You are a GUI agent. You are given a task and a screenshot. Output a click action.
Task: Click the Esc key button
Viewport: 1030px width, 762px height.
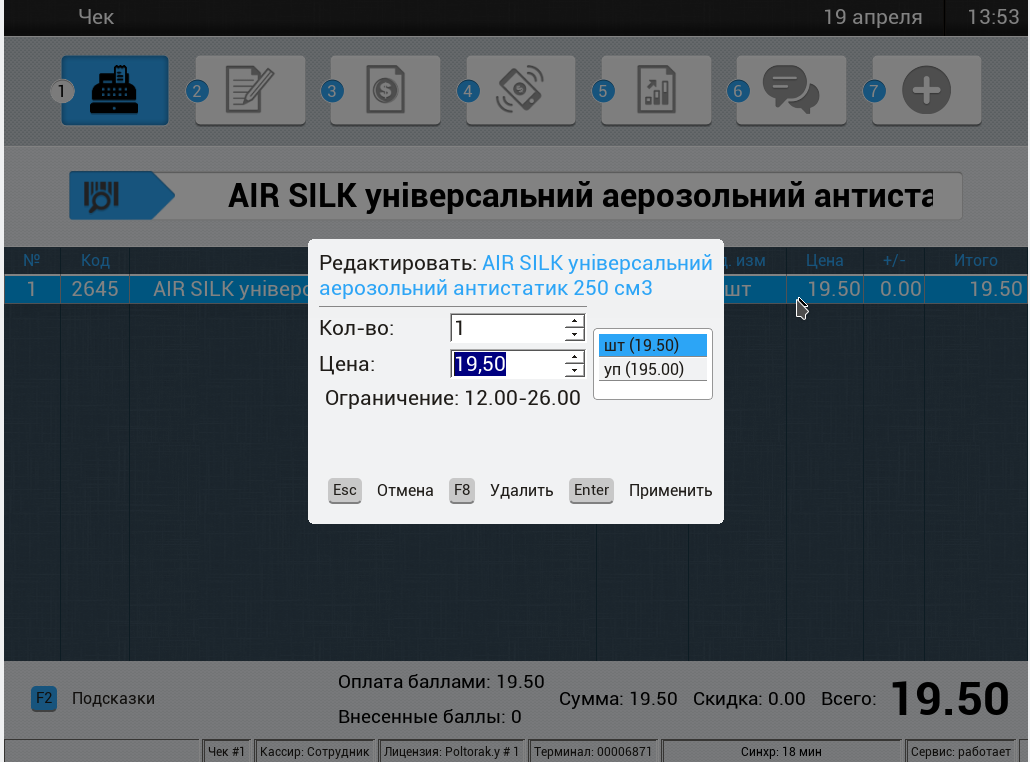(x=345, y=490)
